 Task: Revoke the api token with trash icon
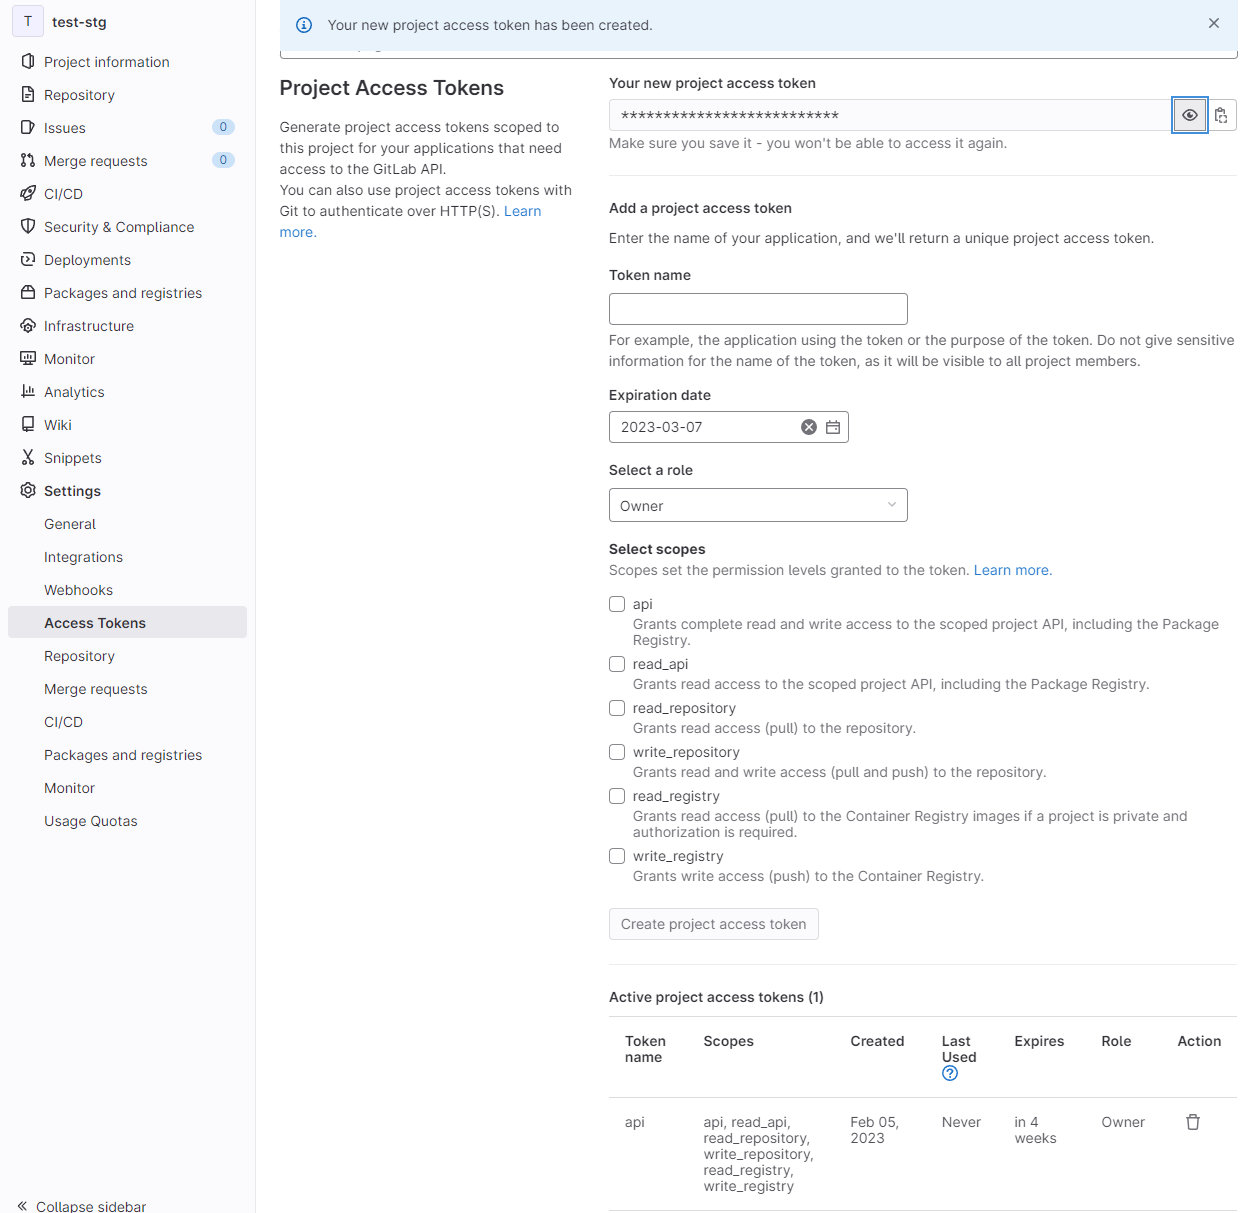(x=1193, y=1122)
